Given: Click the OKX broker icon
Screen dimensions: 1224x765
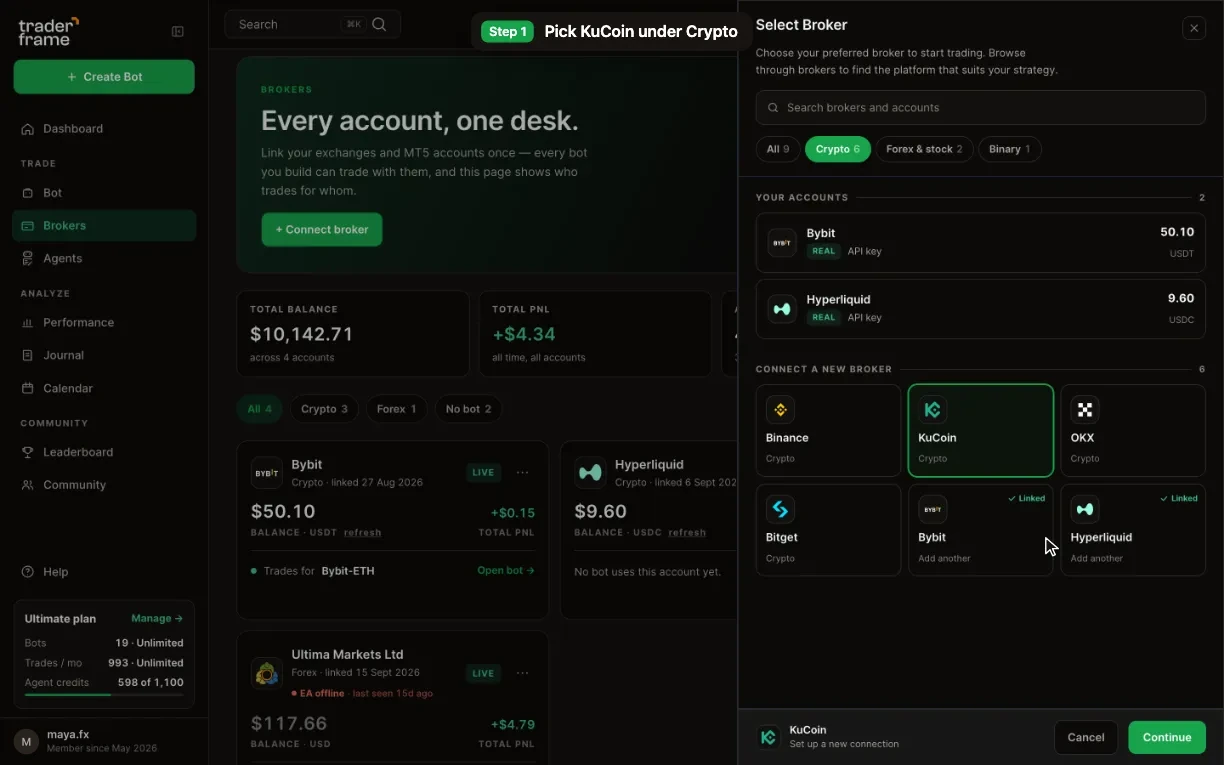Looking at the screenshot, I should point(1084,409).
